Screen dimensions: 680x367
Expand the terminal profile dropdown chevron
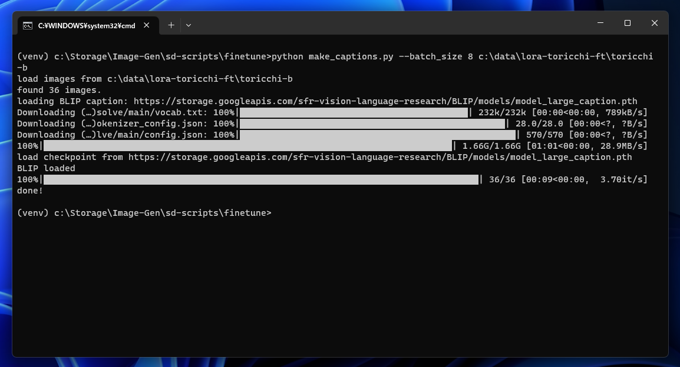tap(188, 26)
